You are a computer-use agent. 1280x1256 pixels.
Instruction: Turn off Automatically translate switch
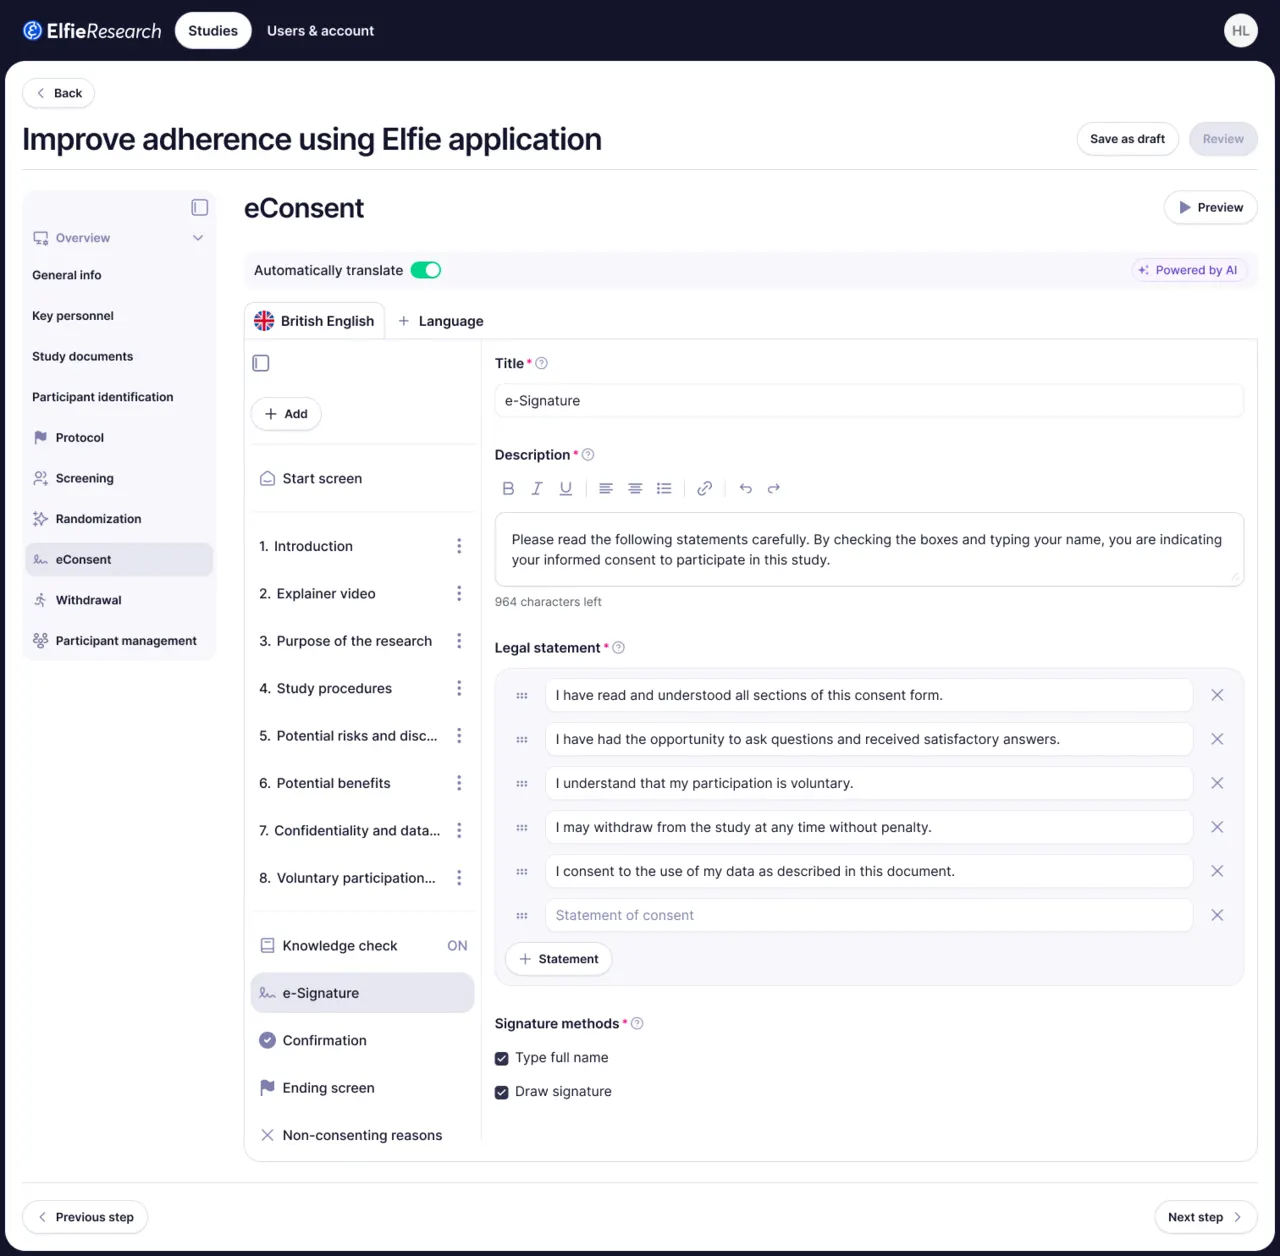coord(426,270)
